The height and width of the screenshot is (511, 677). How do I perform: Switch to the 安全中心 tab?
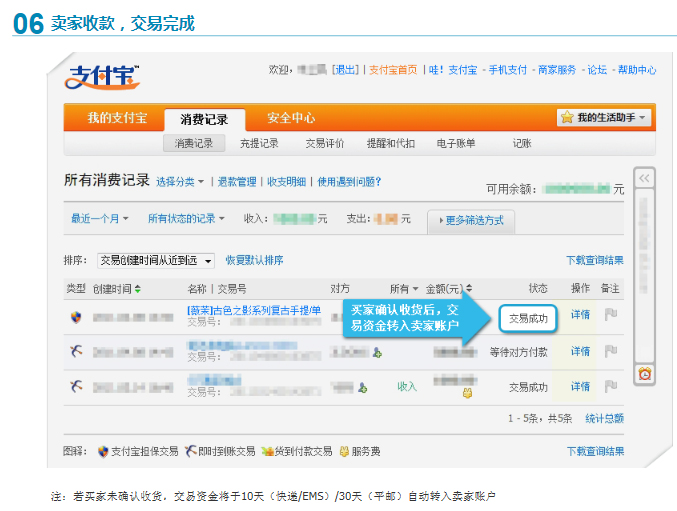pos(291,118)
